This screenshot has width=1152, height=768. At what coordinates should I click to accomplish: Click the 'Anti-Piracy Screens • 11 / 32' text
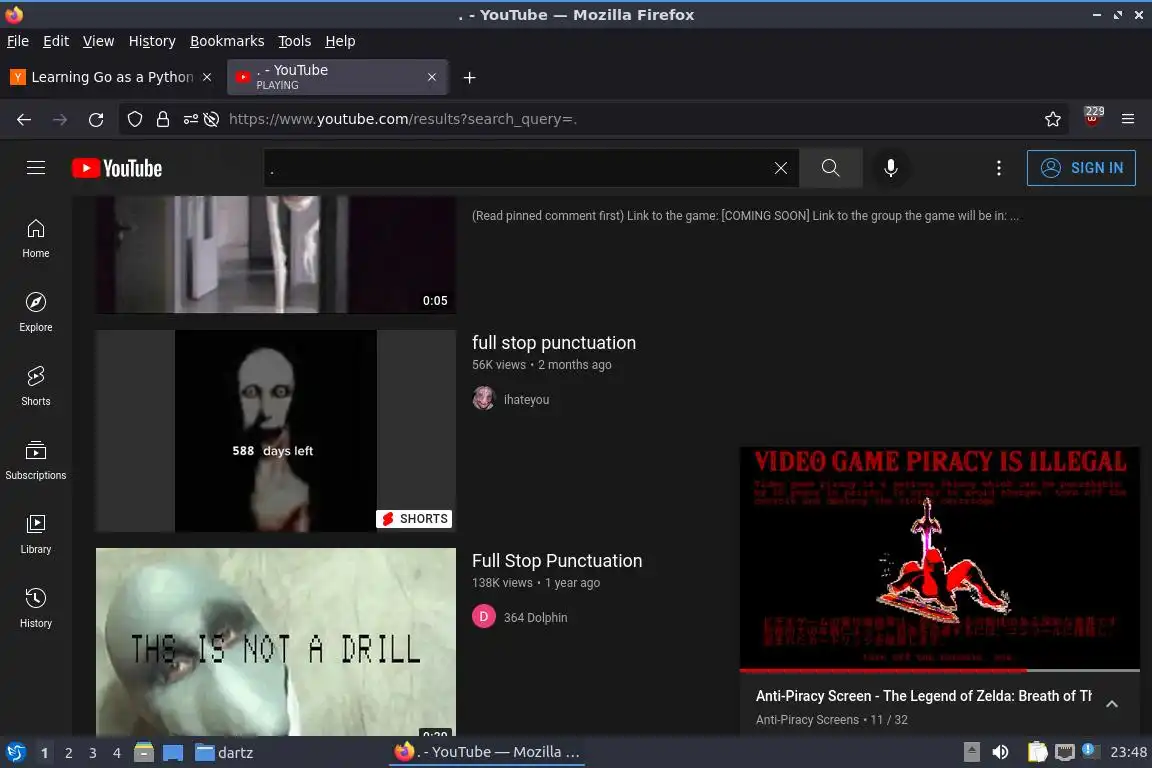(x=832, y=719)
